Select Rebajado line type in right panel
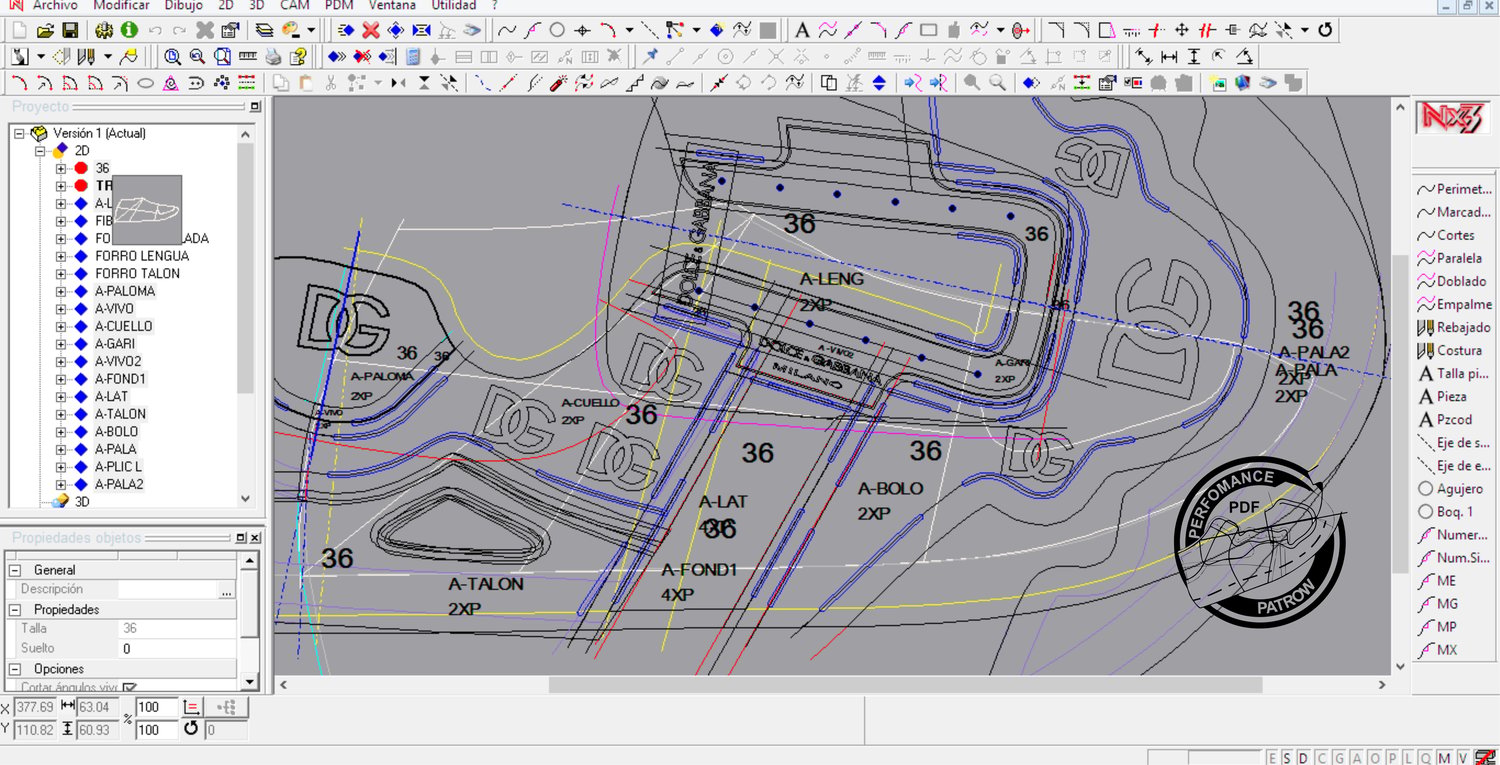Viewport: 1500px width, 765px height. [1455, 327]
